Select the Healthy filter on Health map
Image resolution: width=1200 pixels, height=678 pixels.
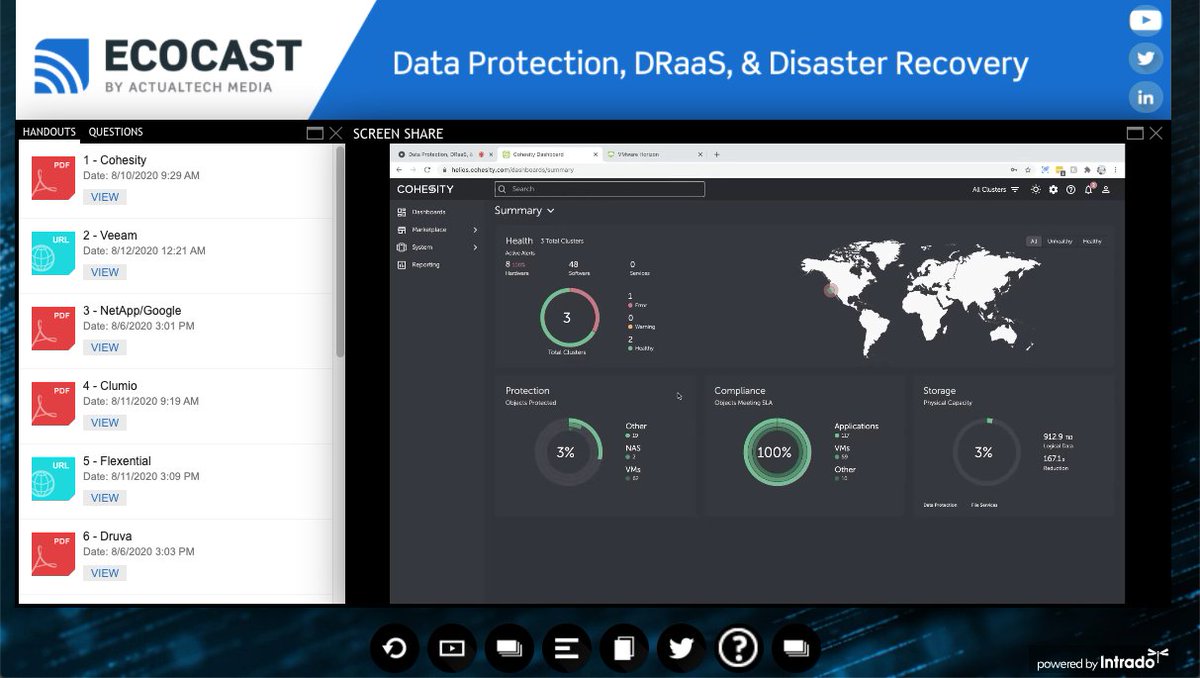click(1092, 241)
